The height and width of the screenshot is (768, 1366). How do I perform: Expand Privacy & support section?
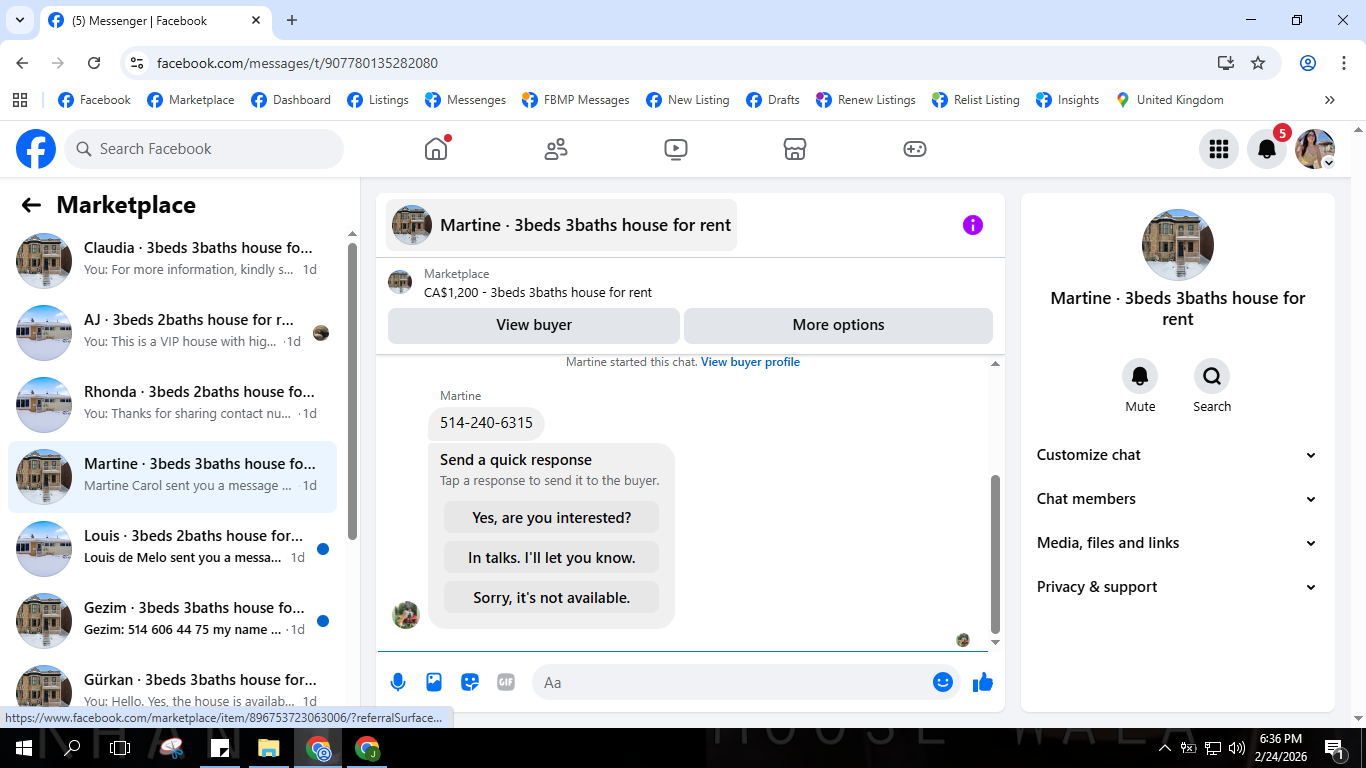[1178, 587]
